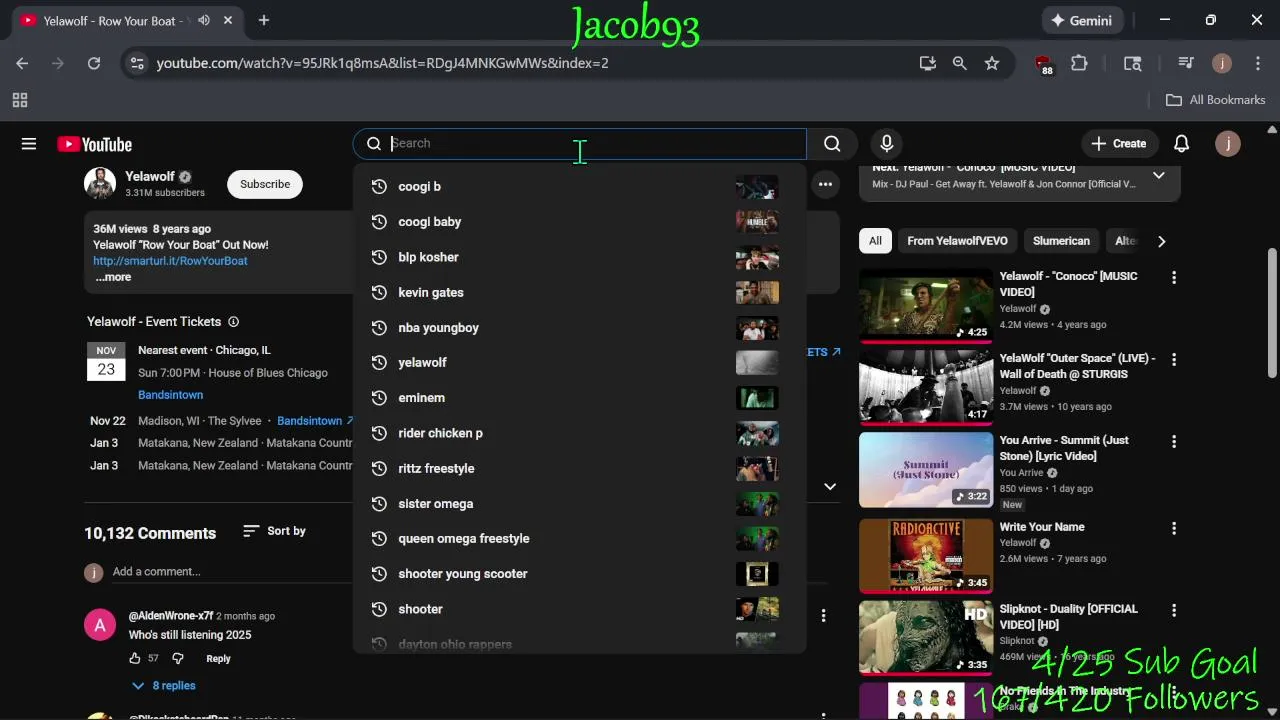Image resolution: width=1280 pixels, height=720 pixels.
Task: Open the YouTube guide hamburger menu
Action: coord(29,144)
